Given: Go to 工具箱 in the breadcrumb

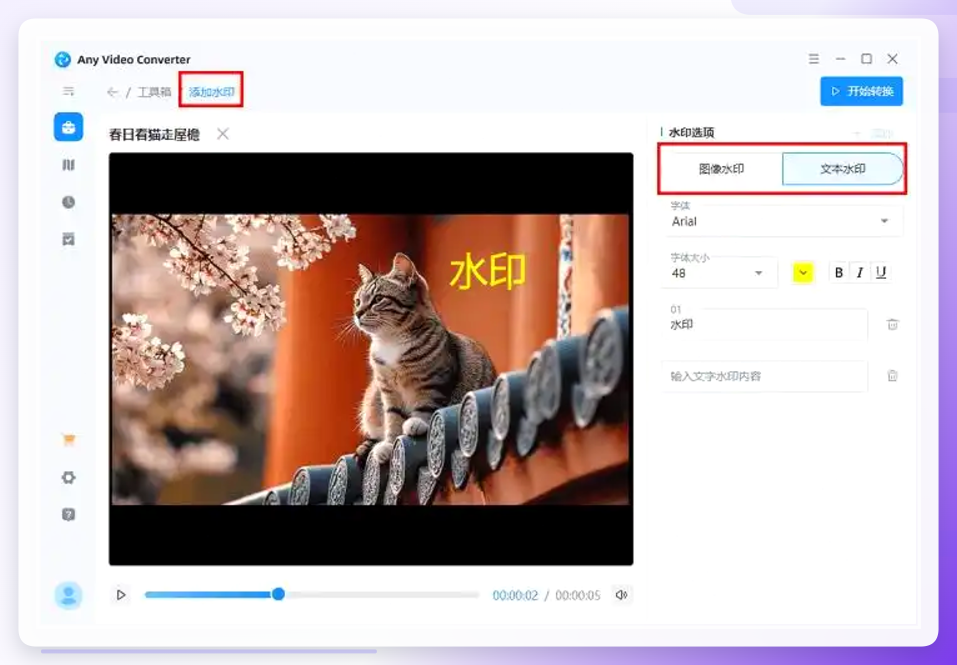Looking at the screenshot, I should tap(154, 92).
